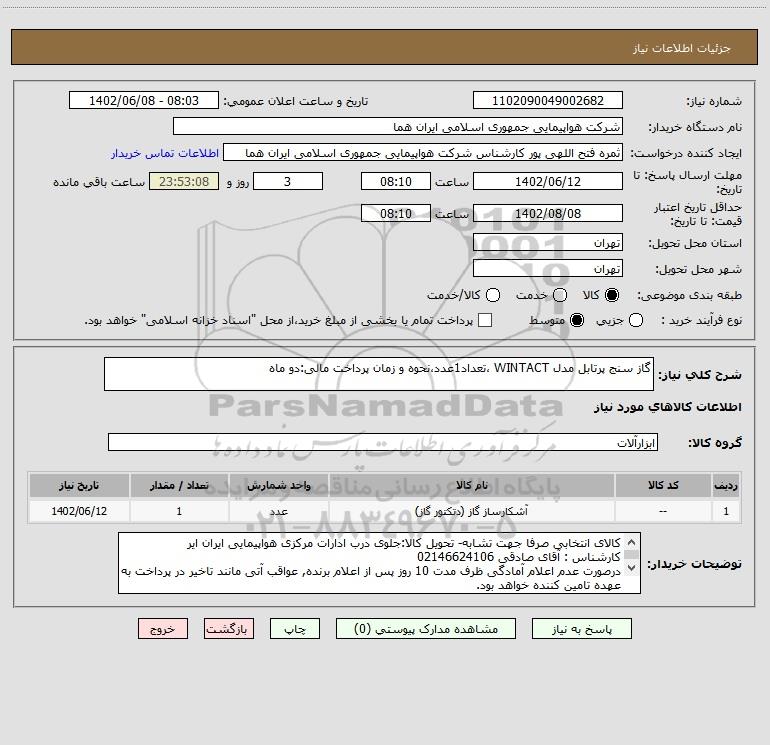Click the استان محل تحویل تهران field
The image size is (770, 745).
point(548,243)
